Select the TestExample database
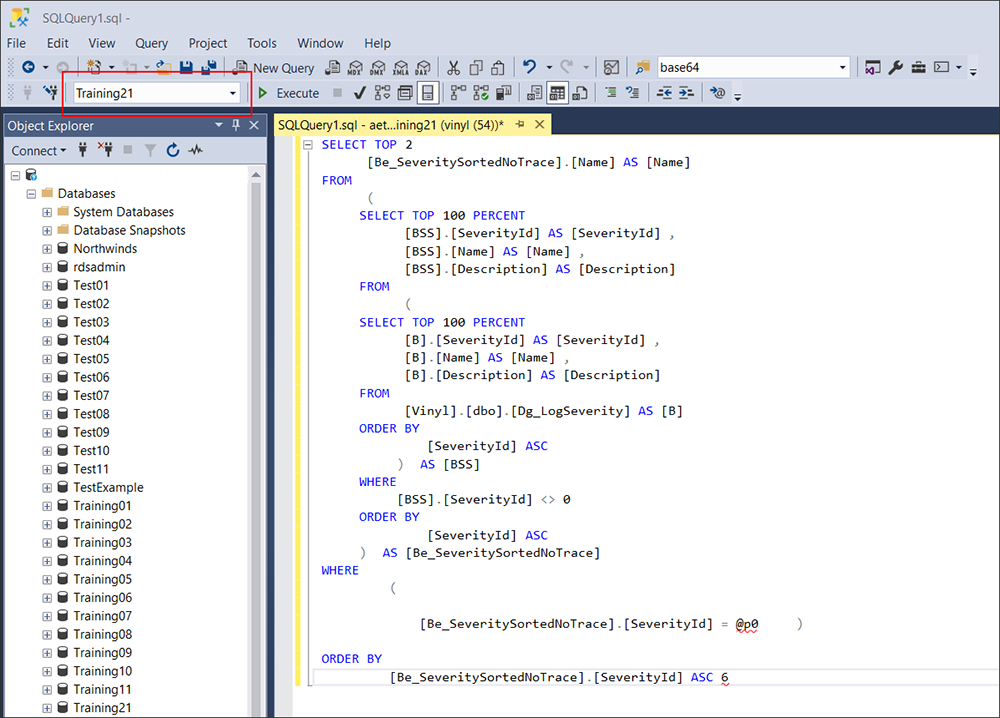This screenshot has width=1000, height=718. tap(108, 487)
